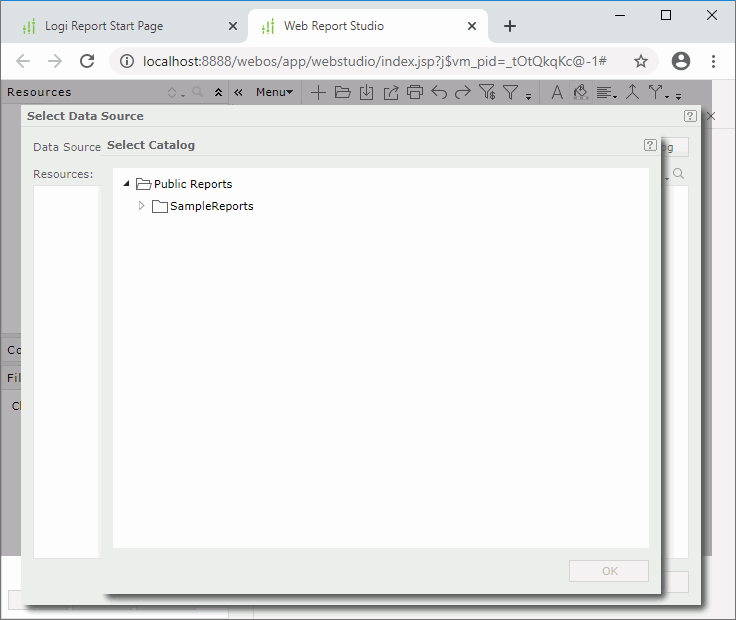This screenshot has height=620, width=736.
Task: Open help for Select Catalog dialog
Action: pos(650,145)
